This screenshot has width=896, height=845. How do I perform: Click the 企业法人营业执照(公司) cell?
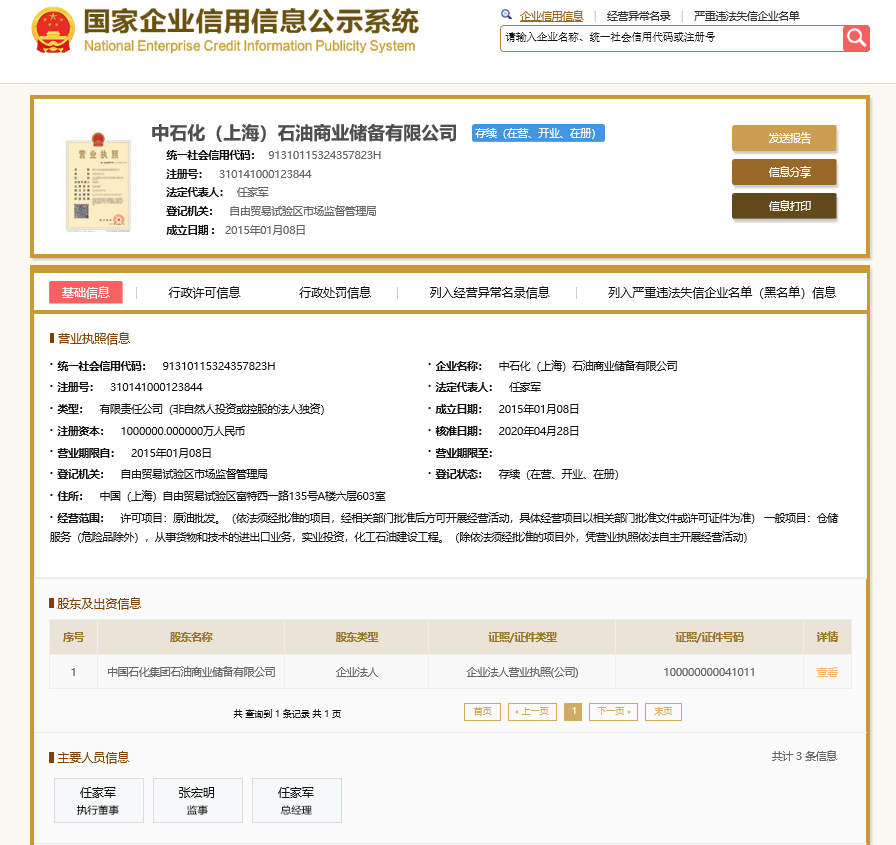click(522, 672)
